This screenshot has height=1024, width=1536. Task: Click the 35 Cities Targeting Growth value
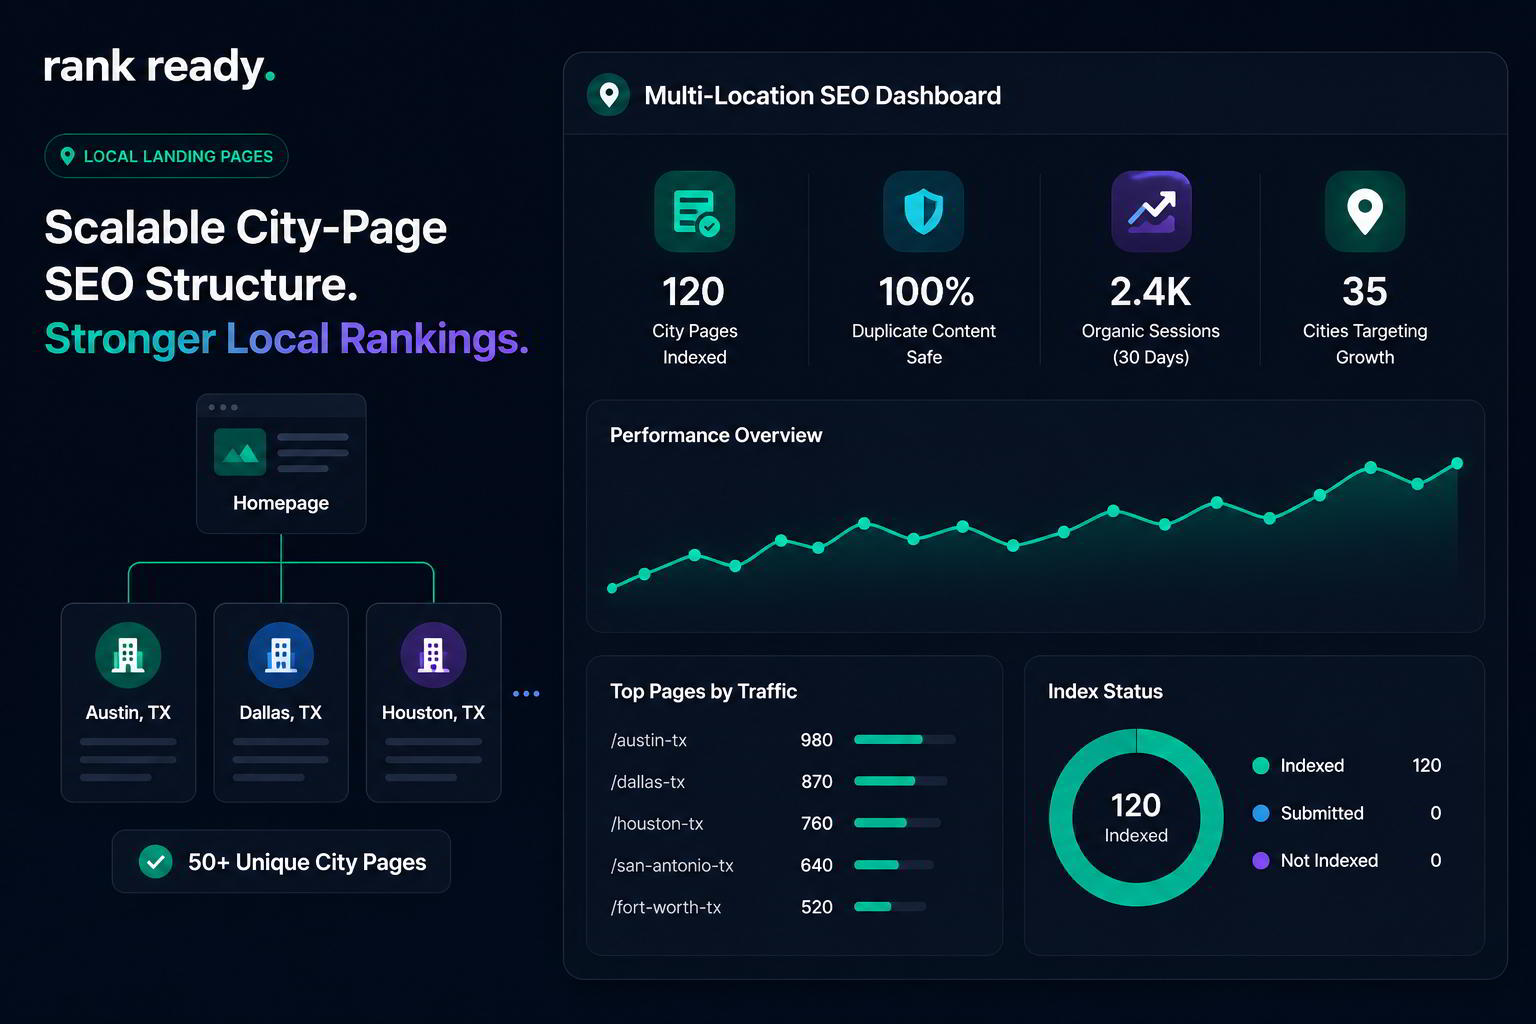point(1365,292)
